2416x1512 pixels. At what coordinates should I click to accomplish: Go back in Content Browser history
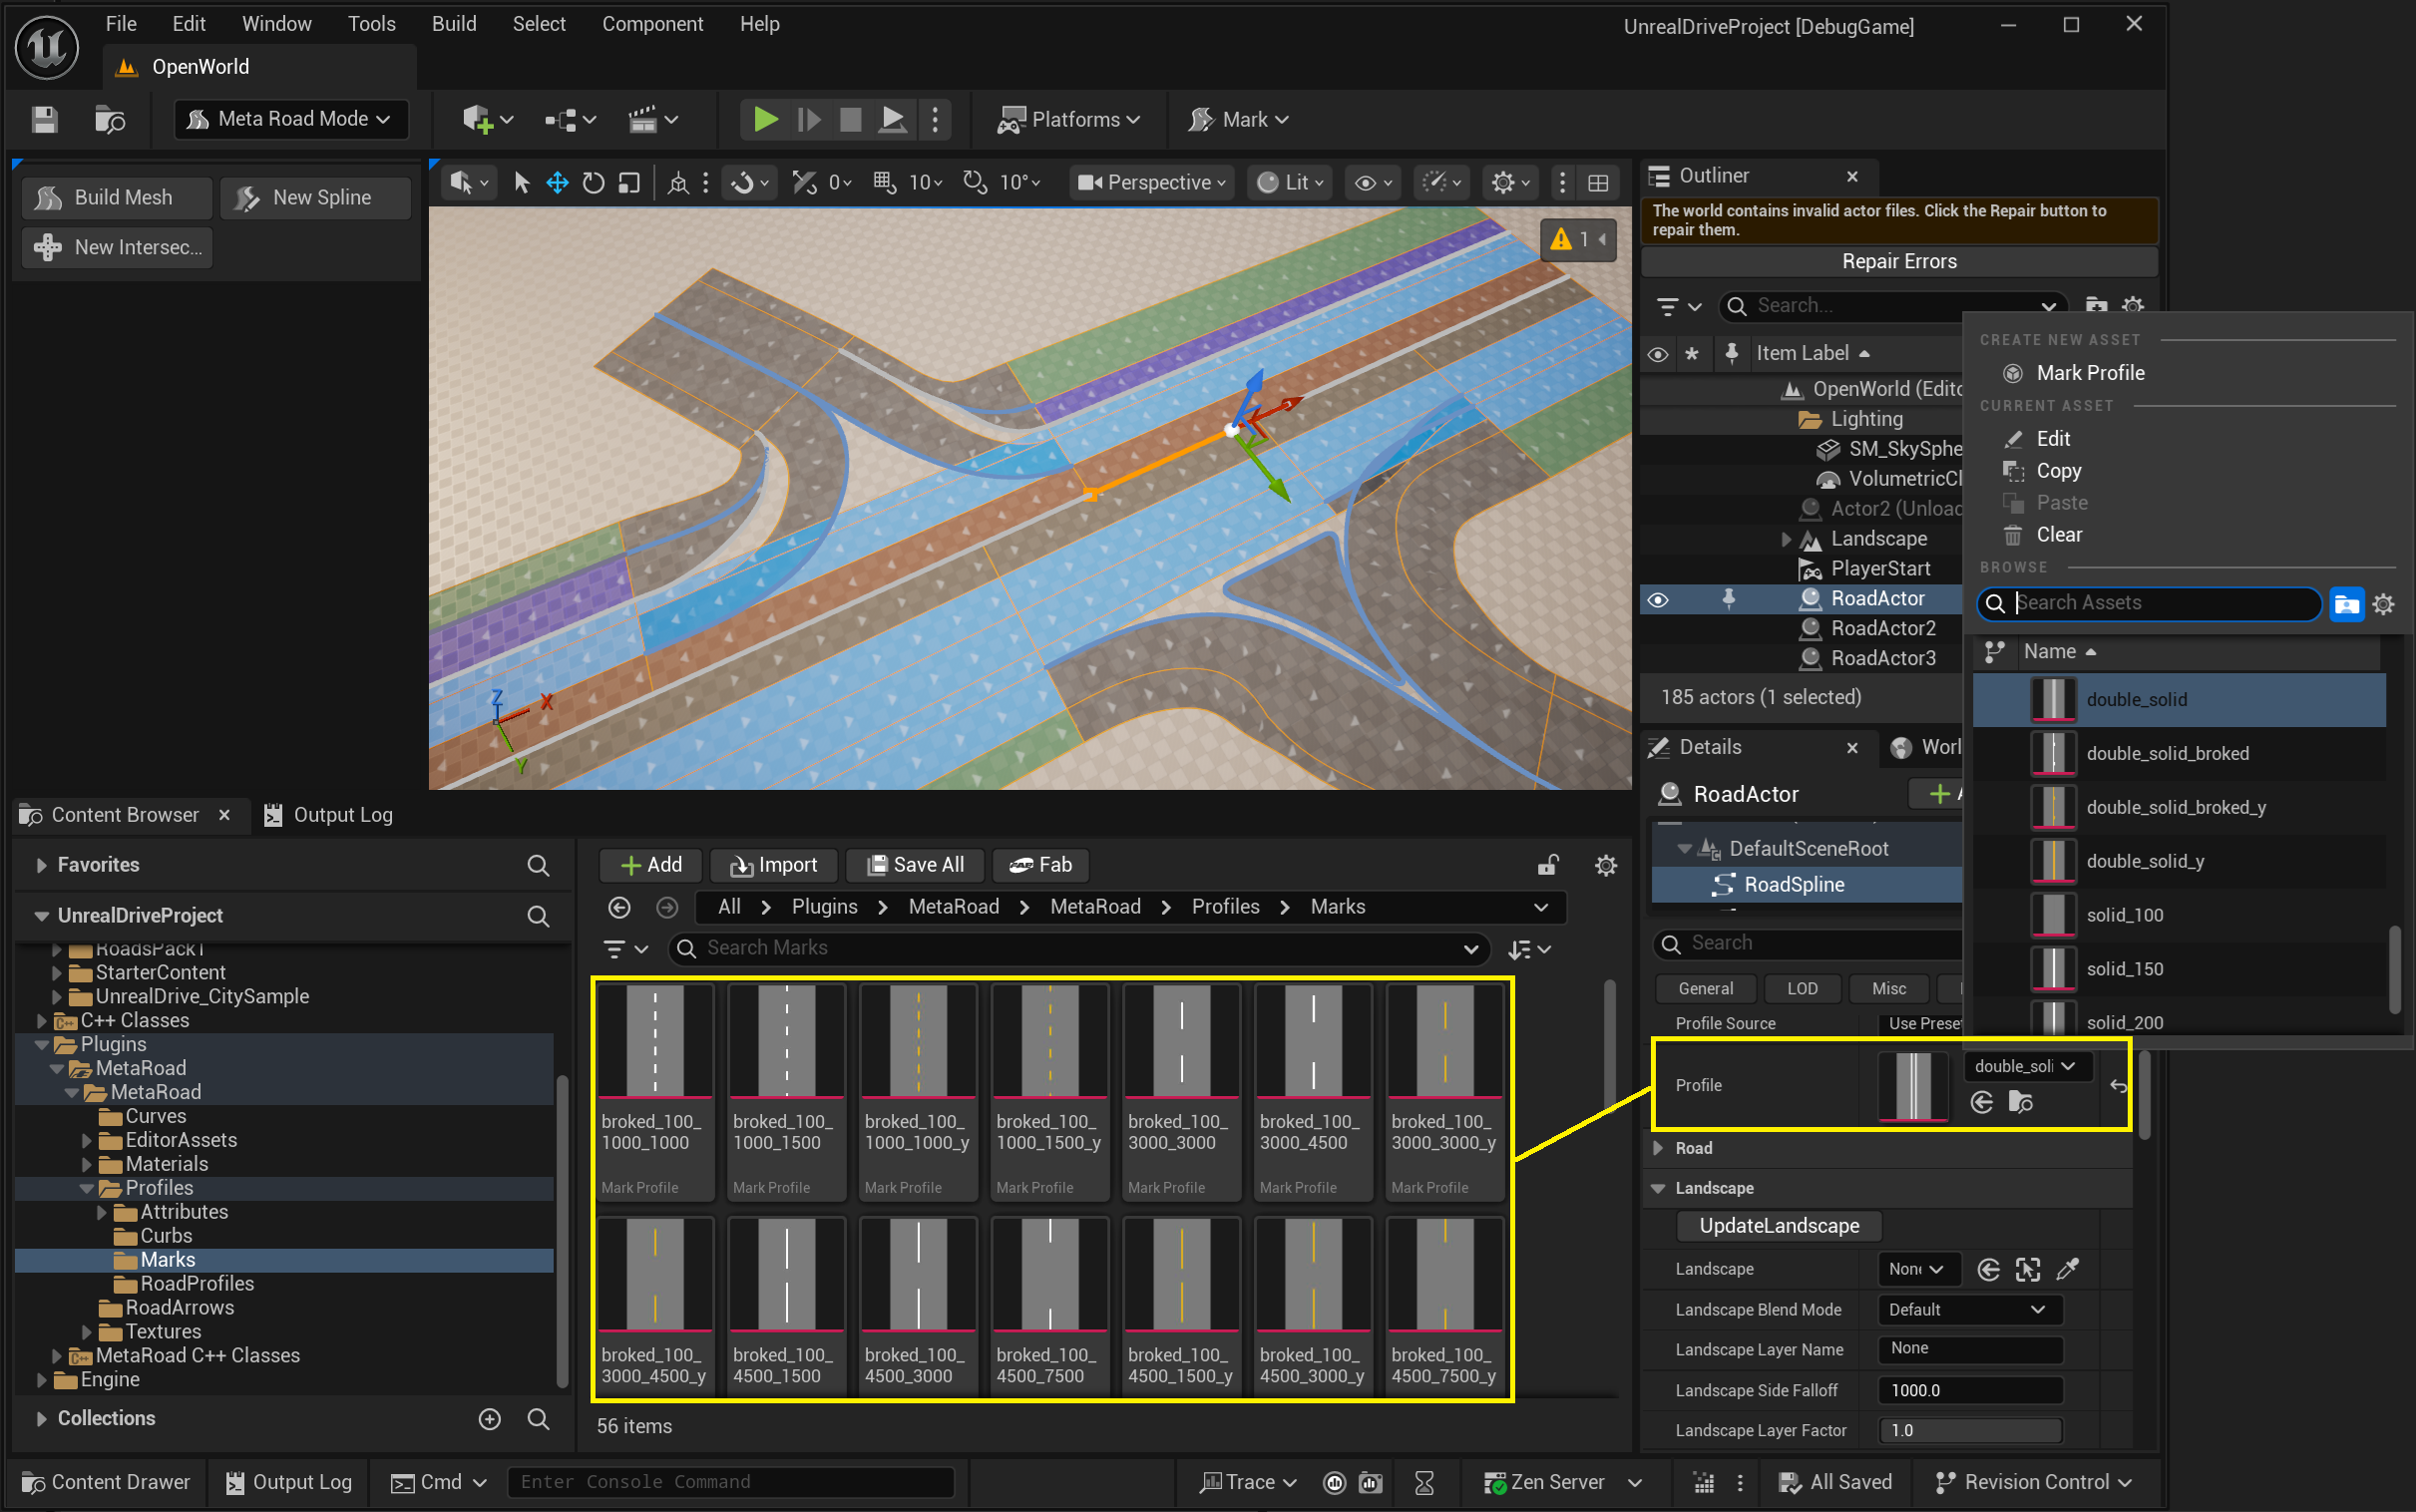pyautogui.click(x=619, y=907)
